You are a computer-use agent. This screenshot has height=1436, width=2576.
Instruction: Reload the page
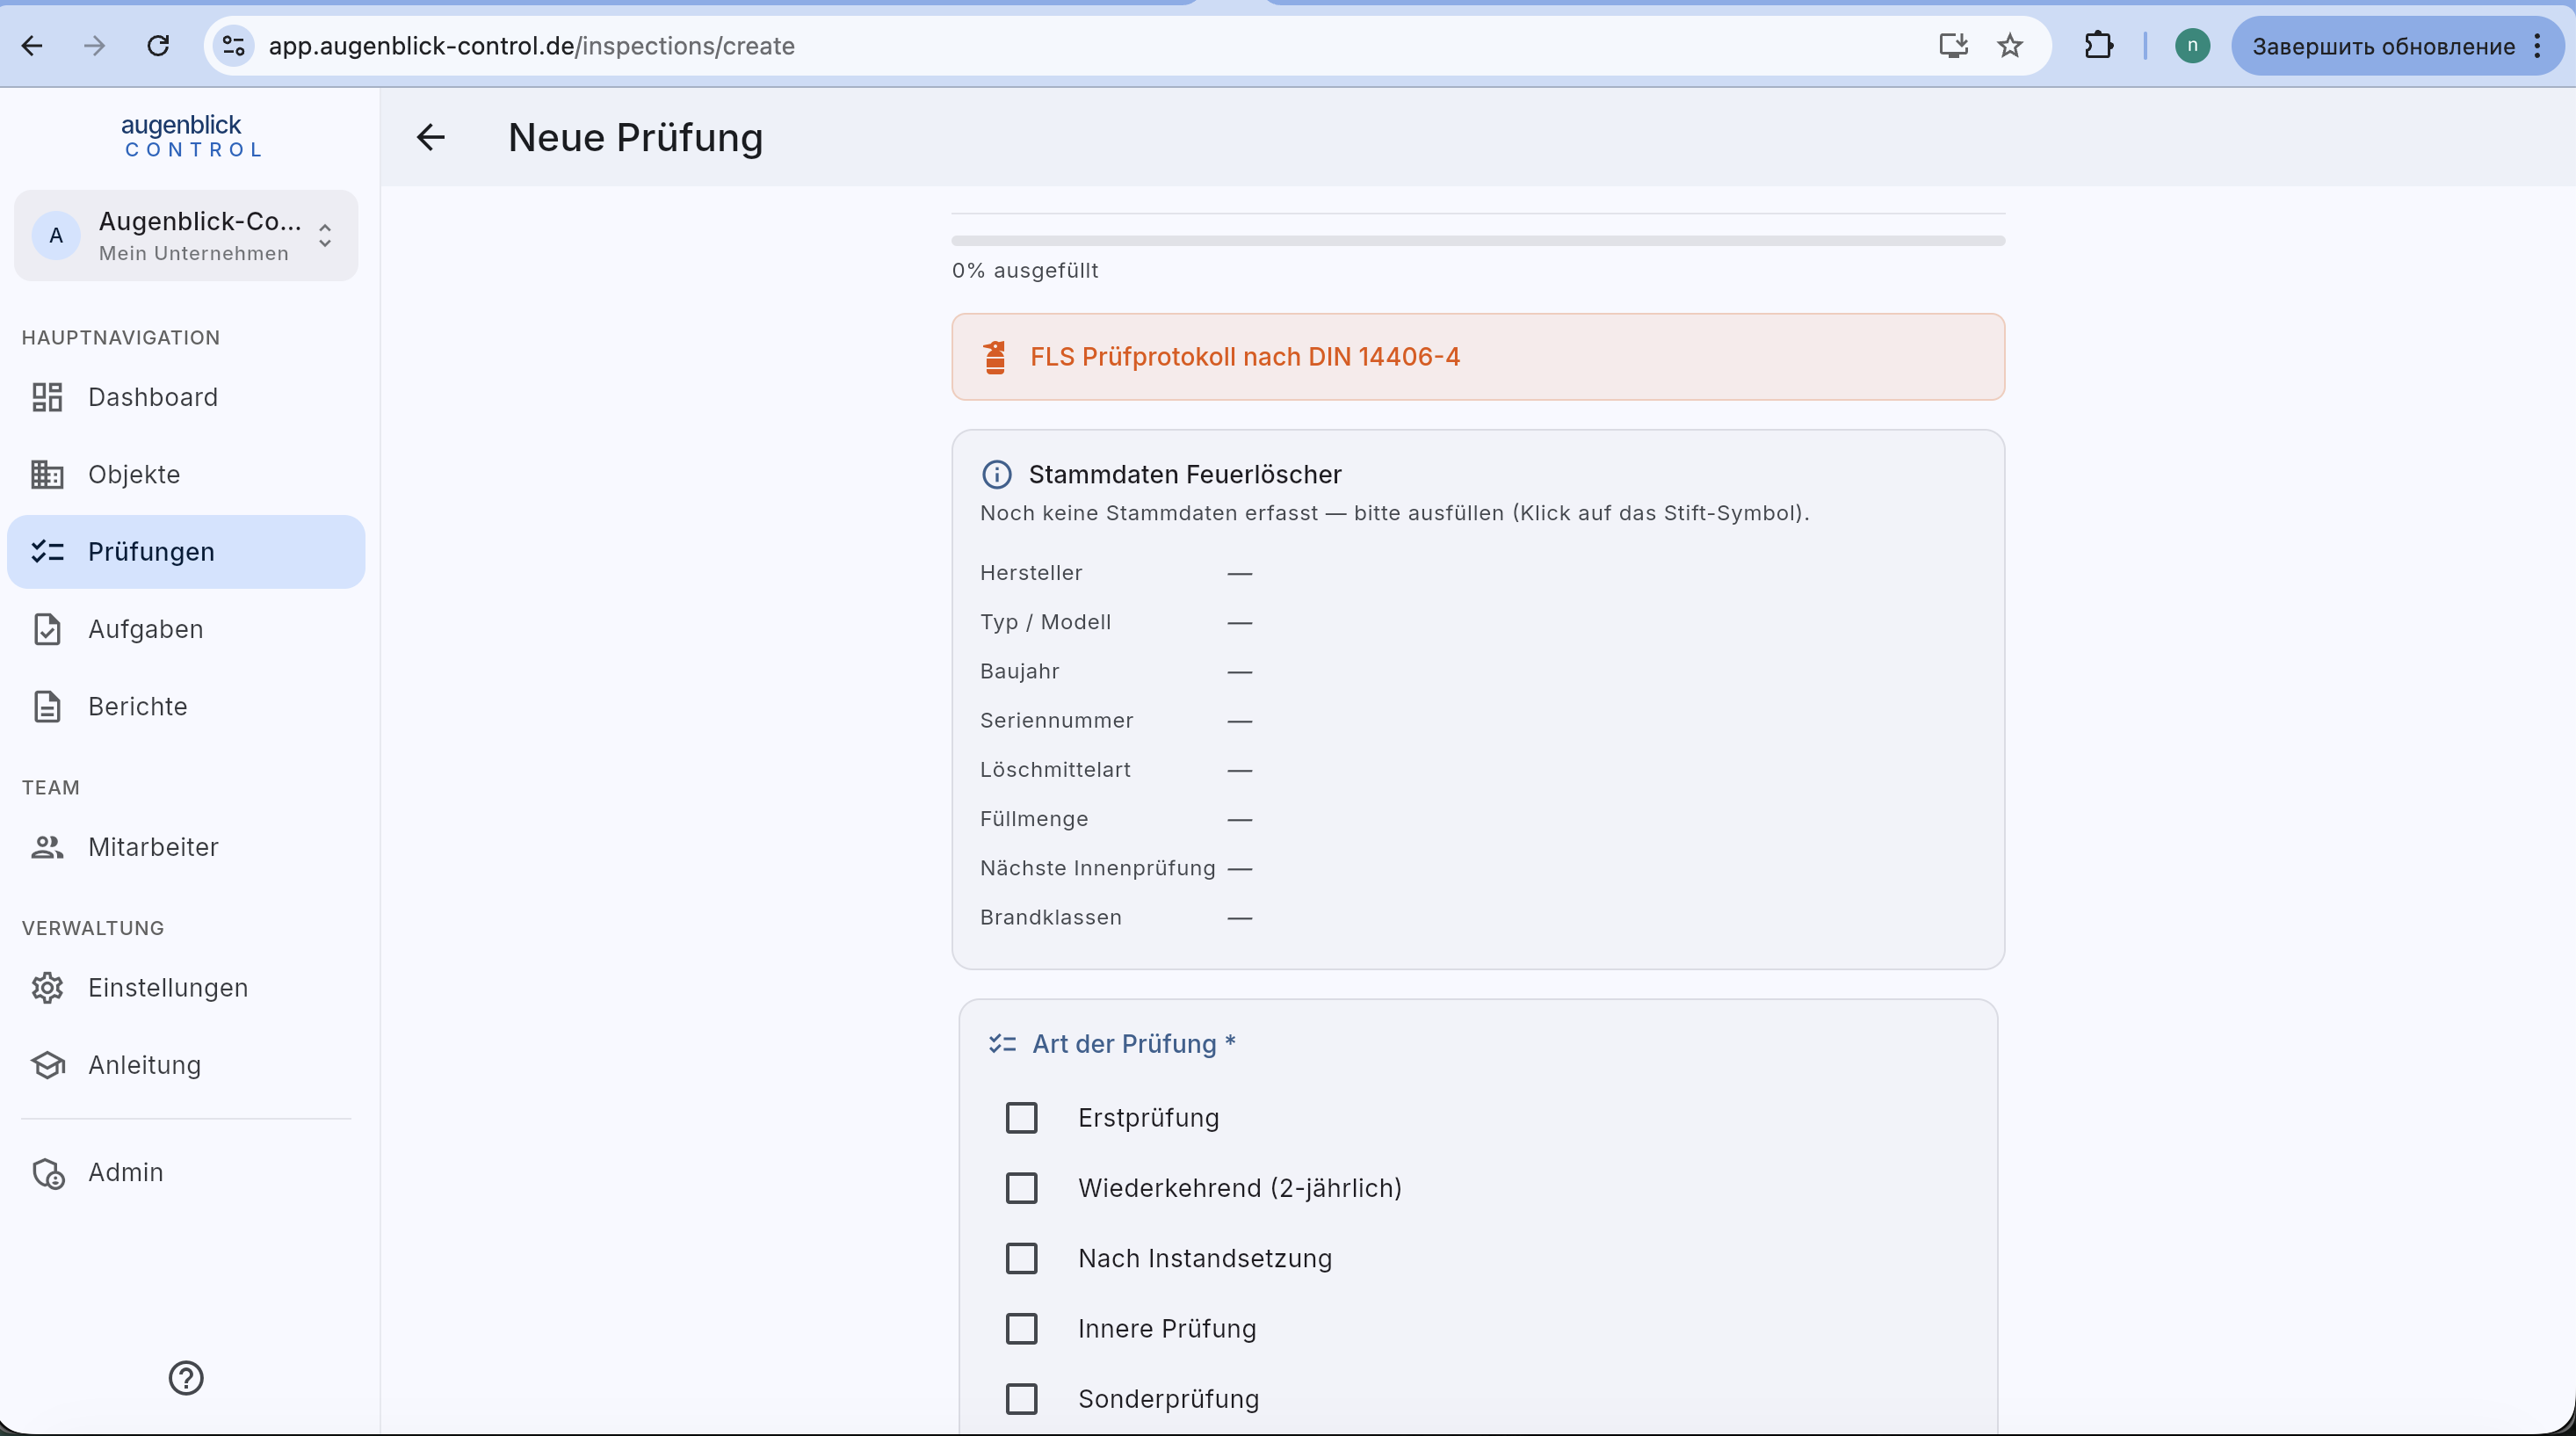tap(158, 46)
